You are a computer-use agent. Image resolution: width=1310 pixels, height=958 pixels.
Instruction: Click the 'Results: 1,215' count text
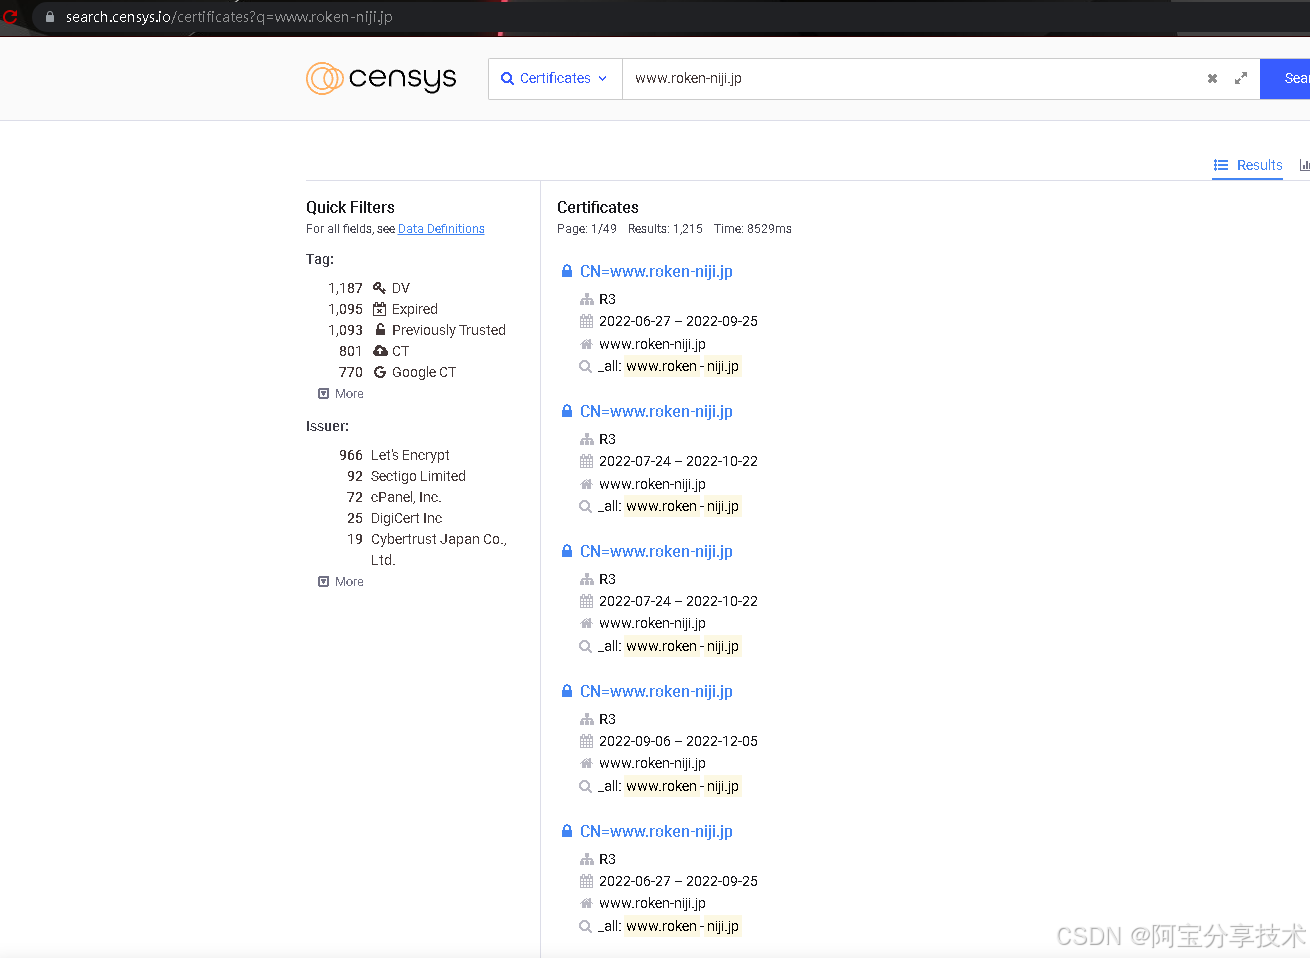[x=665, y=229]
